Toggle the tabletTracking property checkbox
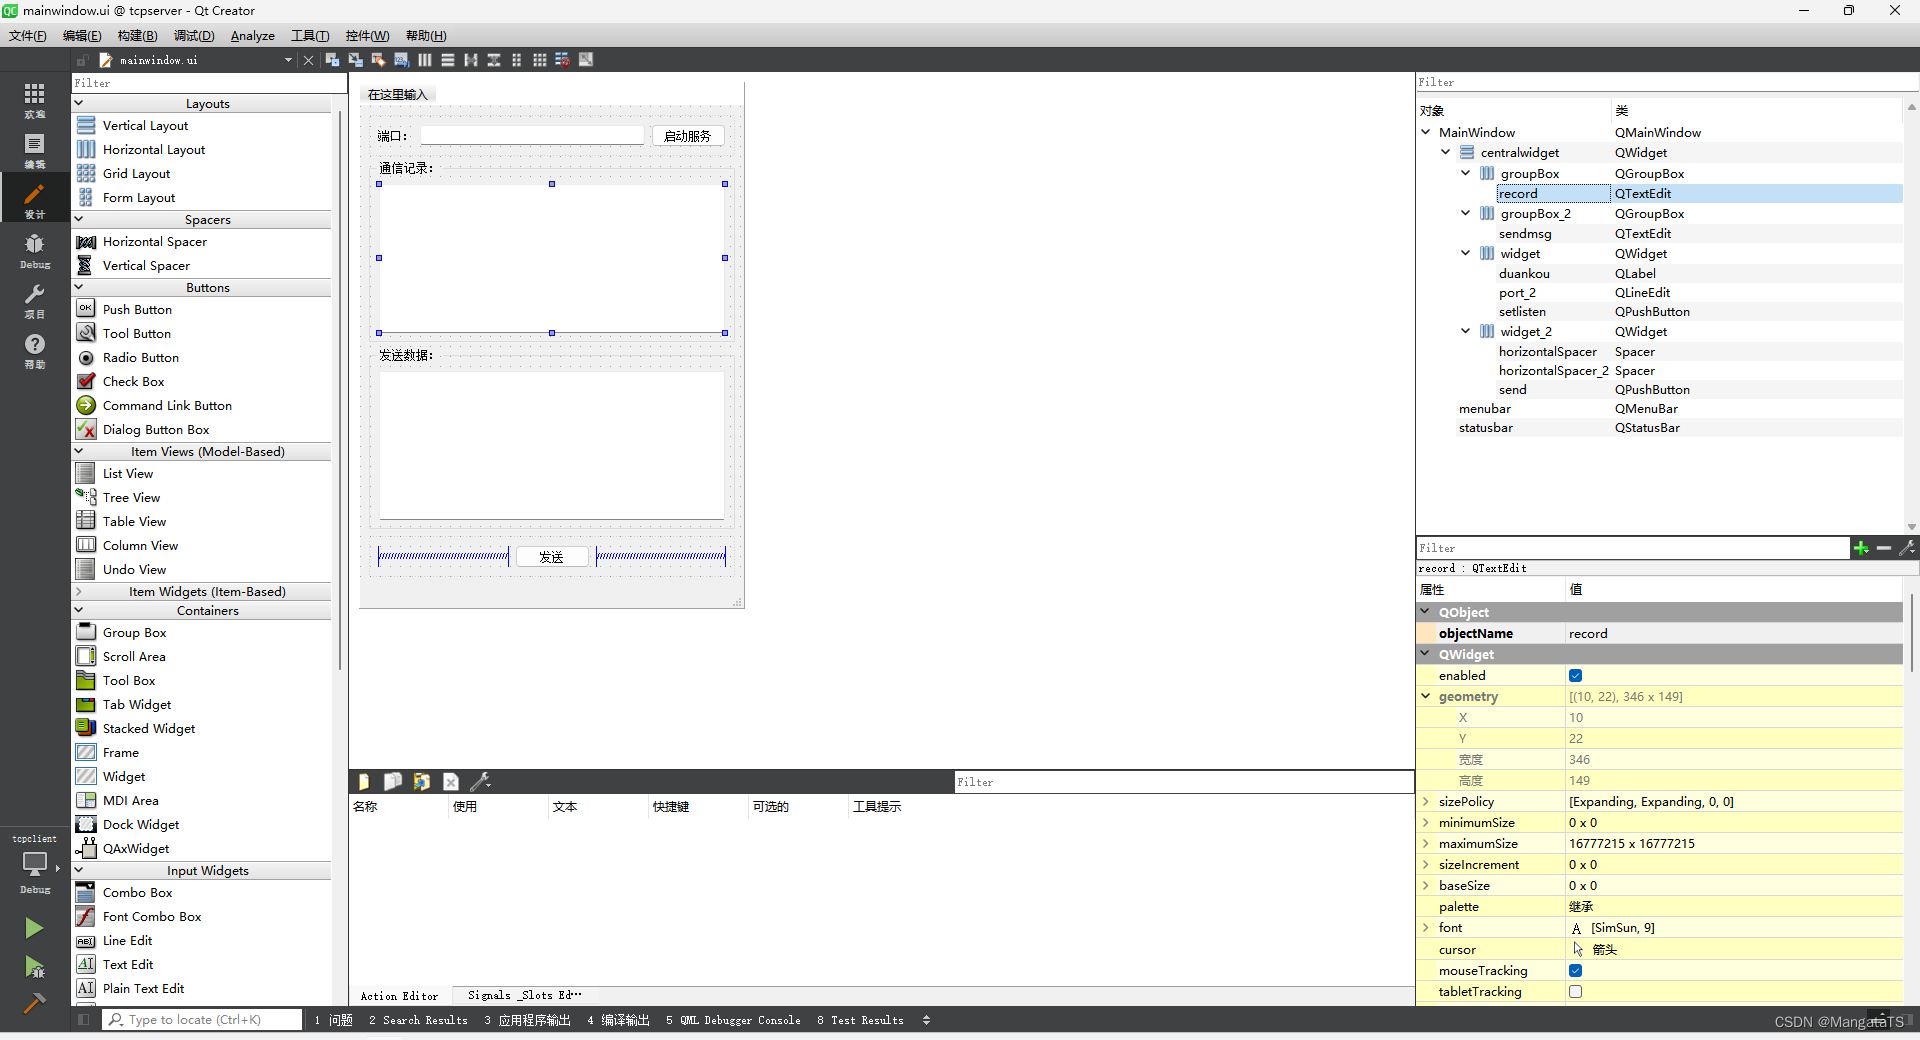Image resolution: width=1920 pixels, height=1040 pixels. 1575,992
